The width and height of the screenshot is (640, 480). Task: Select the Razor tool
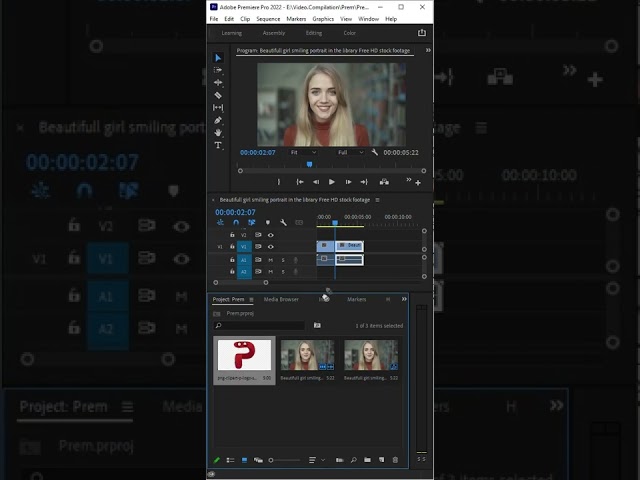tap(218, 95)
